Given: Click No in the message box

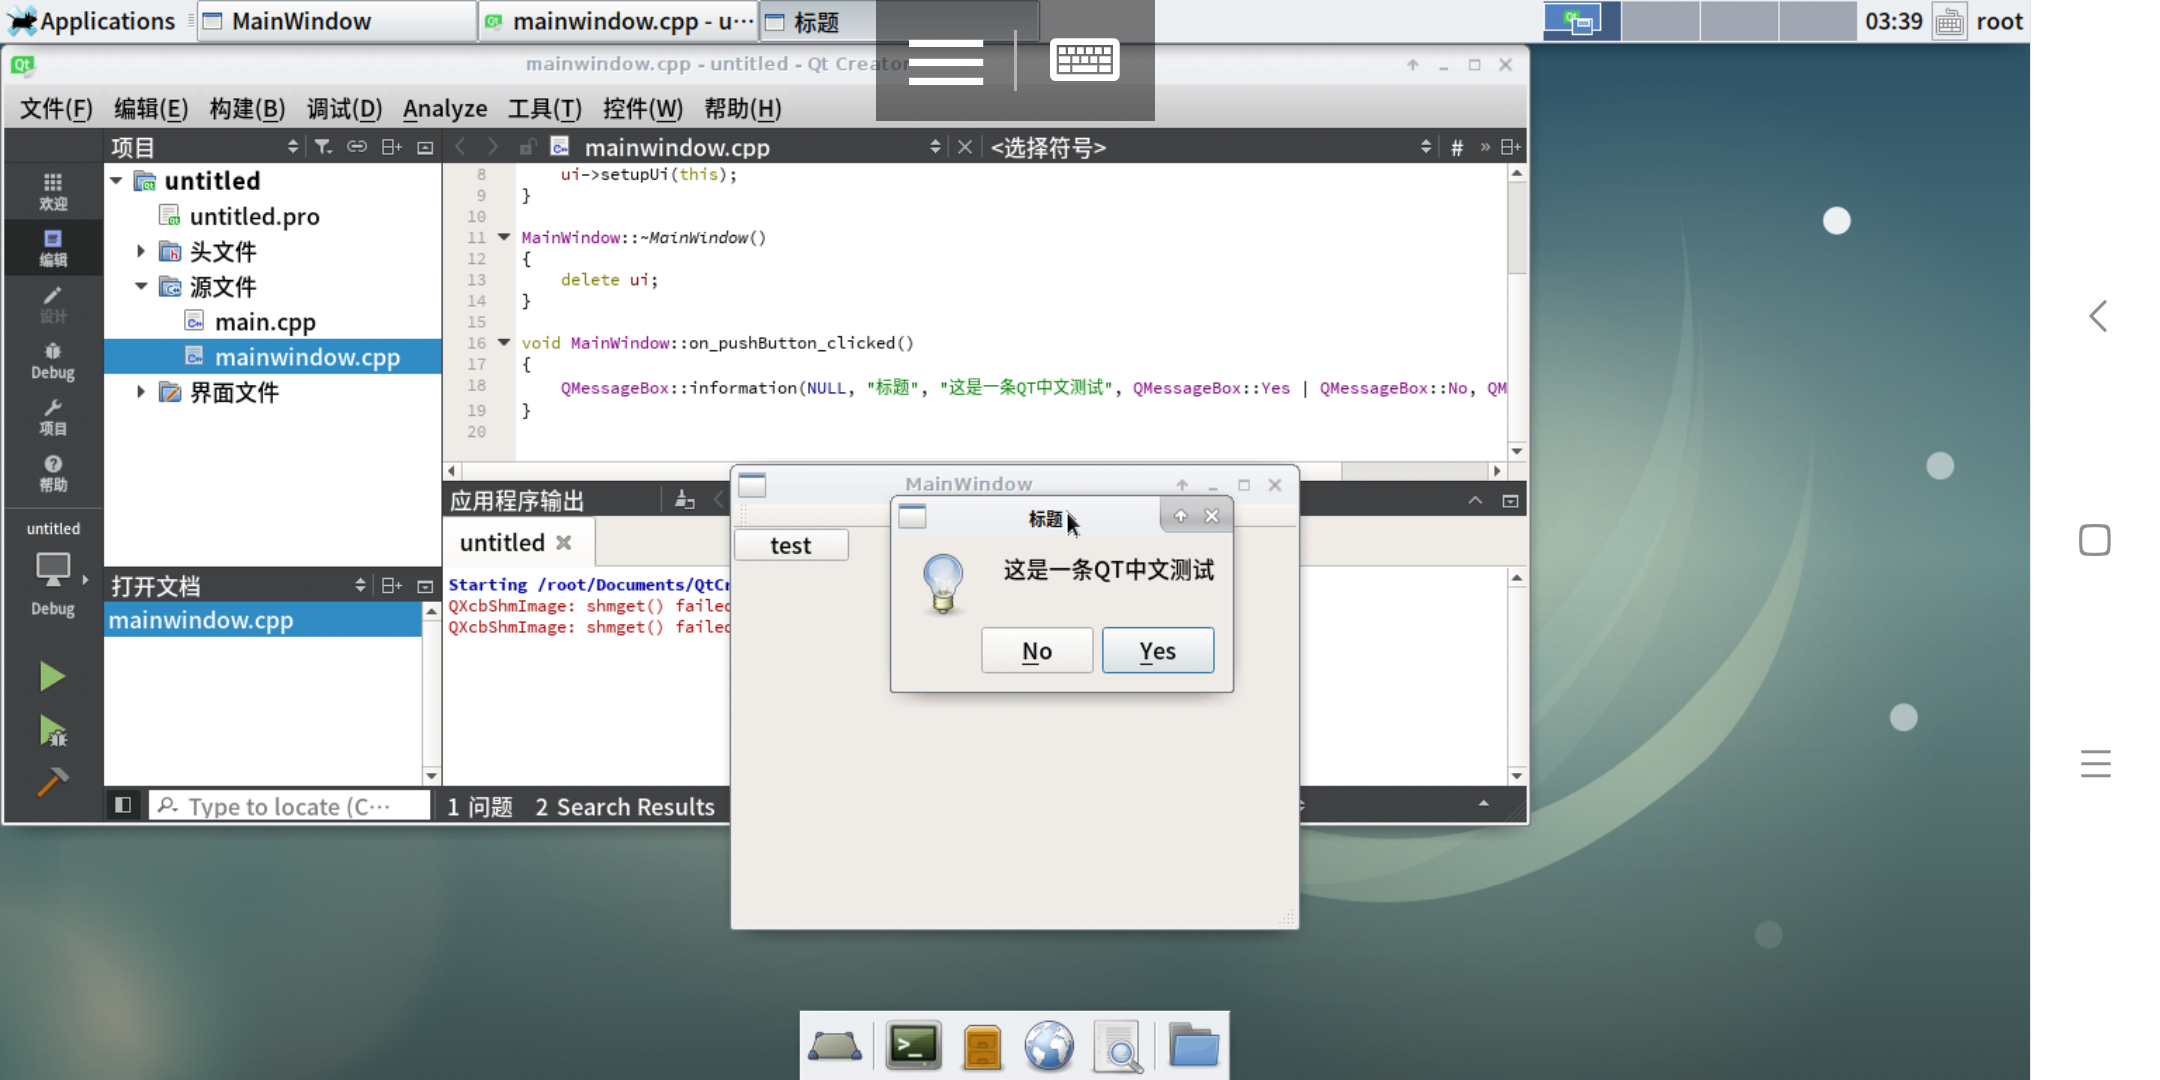Looking at the screenshot, I should [x=1037, y=651].
